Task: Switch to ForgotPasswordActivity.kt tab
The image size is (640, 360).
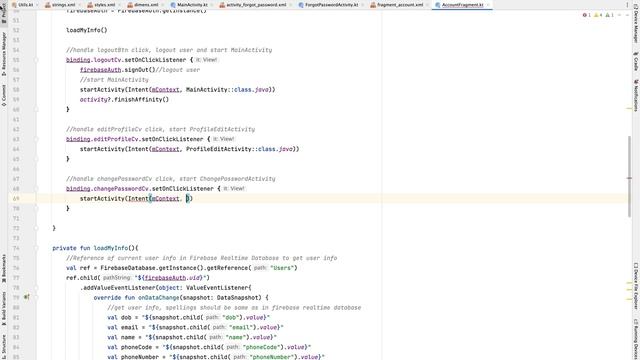Action: tap(331, 5)
